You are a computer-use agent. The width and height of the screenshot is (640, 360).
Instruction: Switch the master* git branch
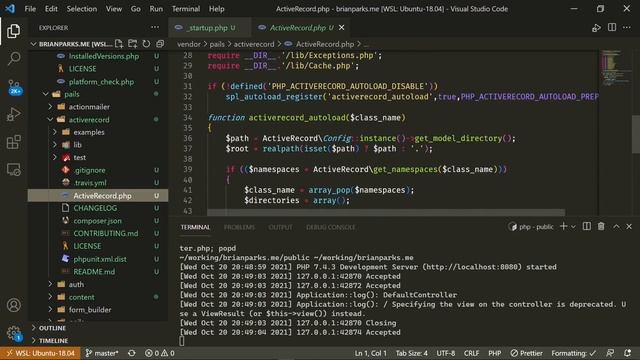(x=102, y=353)
